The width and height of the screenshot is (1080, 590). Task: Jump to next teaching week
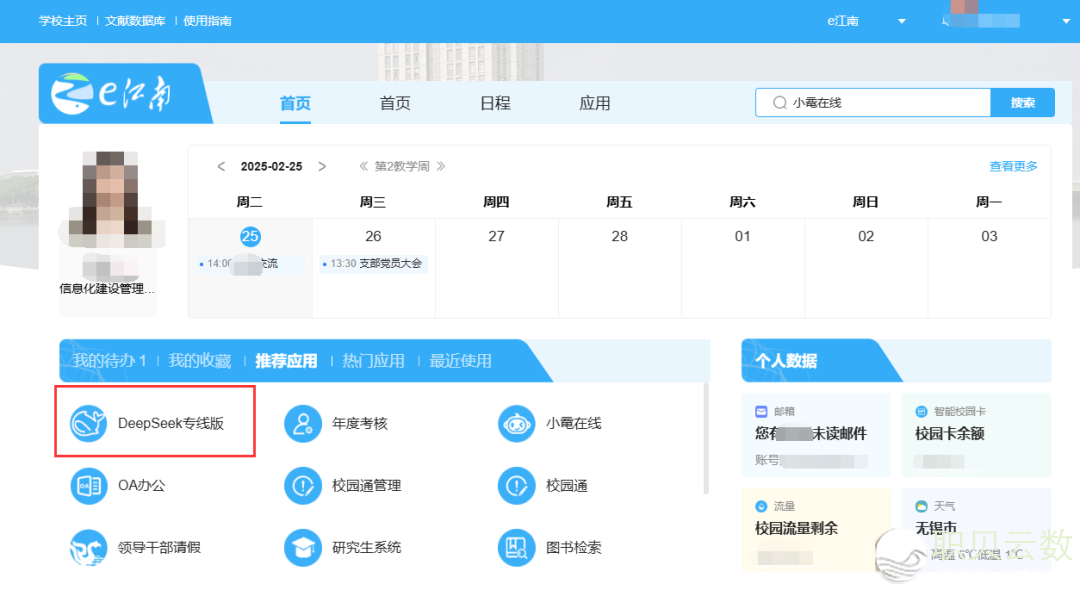pos(441,167)
